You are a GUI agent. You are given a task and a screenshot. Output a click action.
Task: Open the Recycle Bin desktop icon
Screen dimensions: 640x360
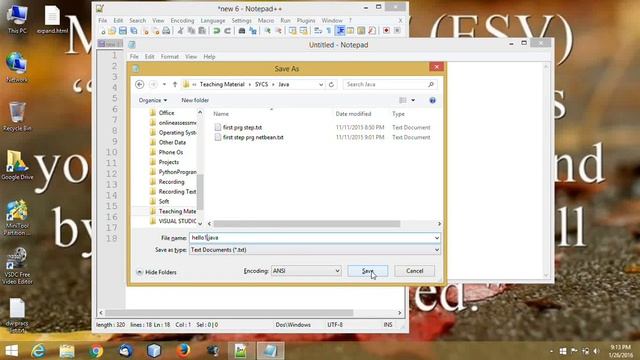pyautogui.click(x=17, y=116)
